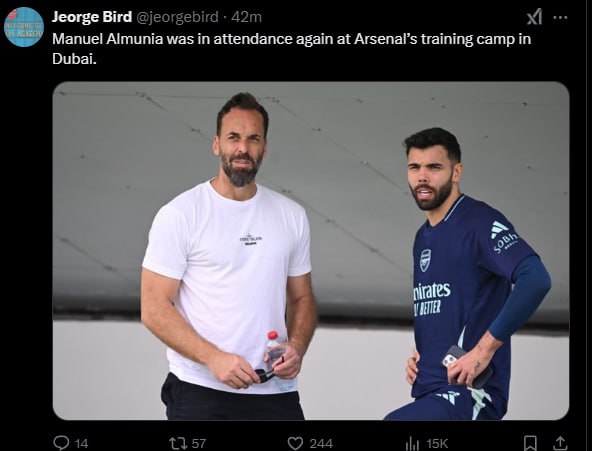Open the @jeorgebird handle link
Viewport: 592px width, 451px height.
[177, 17]
